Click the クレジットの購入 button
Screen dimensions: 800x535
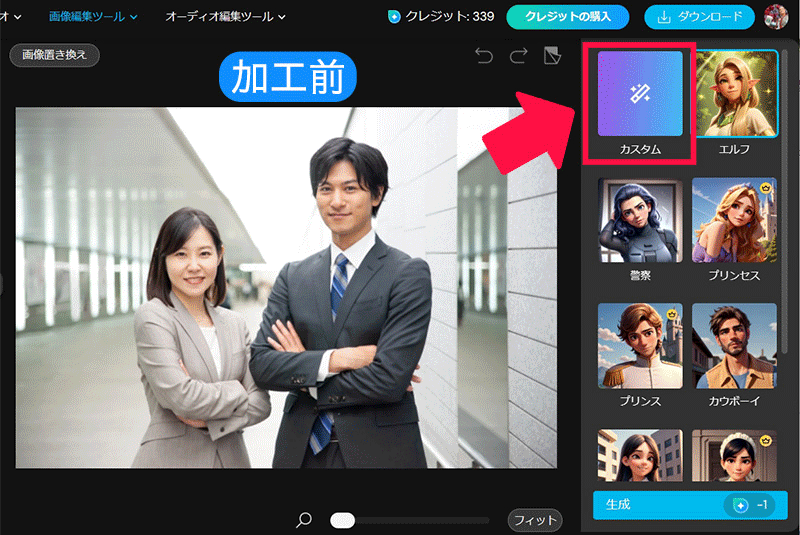click(x=567, y=17)
